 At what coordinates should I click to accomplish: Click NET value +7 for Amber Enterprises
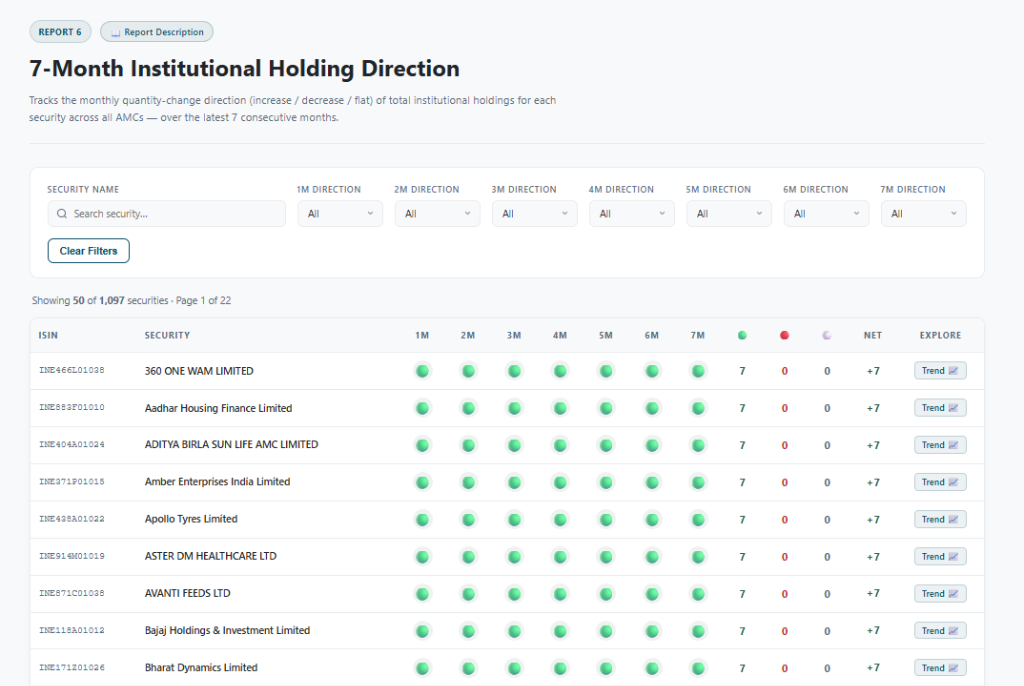tap(873, 483)
